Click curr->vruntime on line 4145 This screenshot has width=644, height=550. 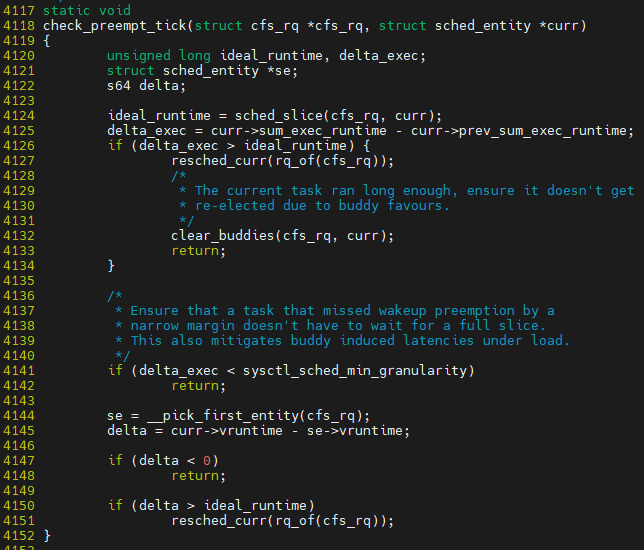[x=227, y=431]
